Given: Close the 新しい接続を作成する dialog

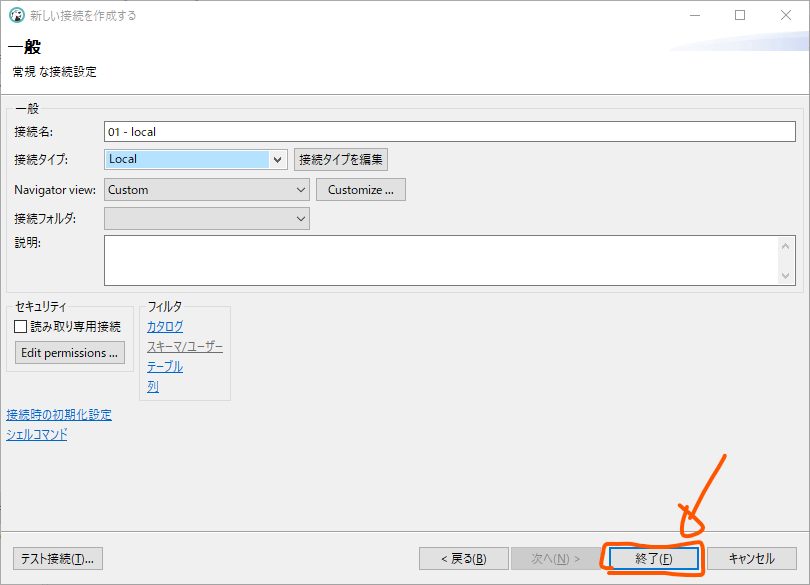Looking at the screenshot, I should click(x=786, y=16).
